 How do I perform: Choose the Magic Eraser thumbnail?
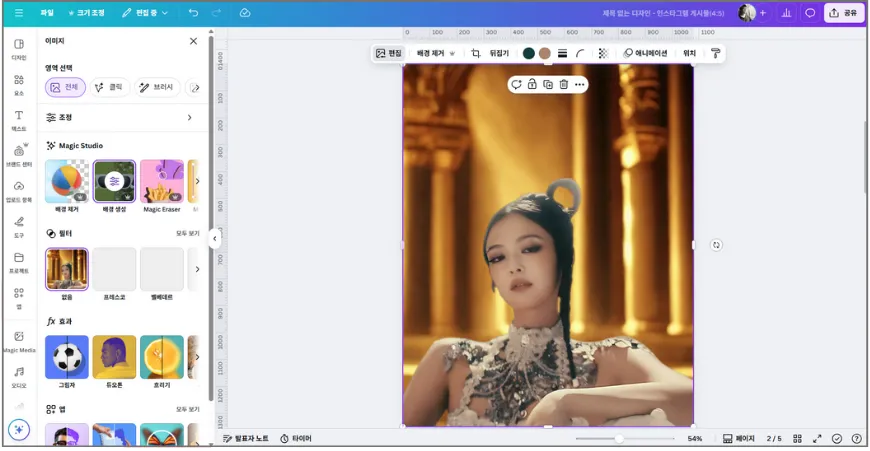click(x=162, y=181)
